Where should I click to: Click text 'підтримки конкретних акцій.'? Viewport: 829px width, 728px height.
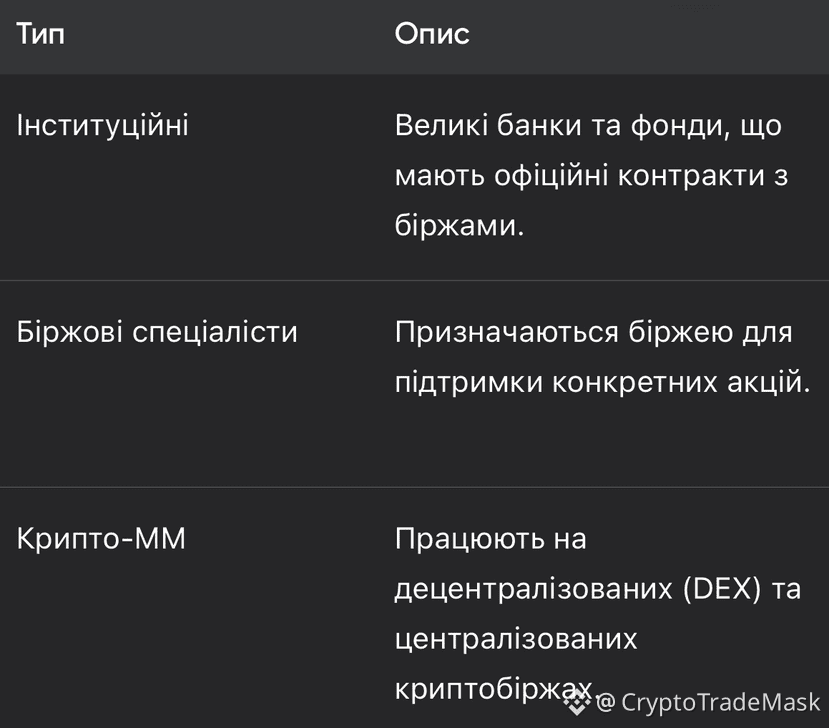[603, 382]
